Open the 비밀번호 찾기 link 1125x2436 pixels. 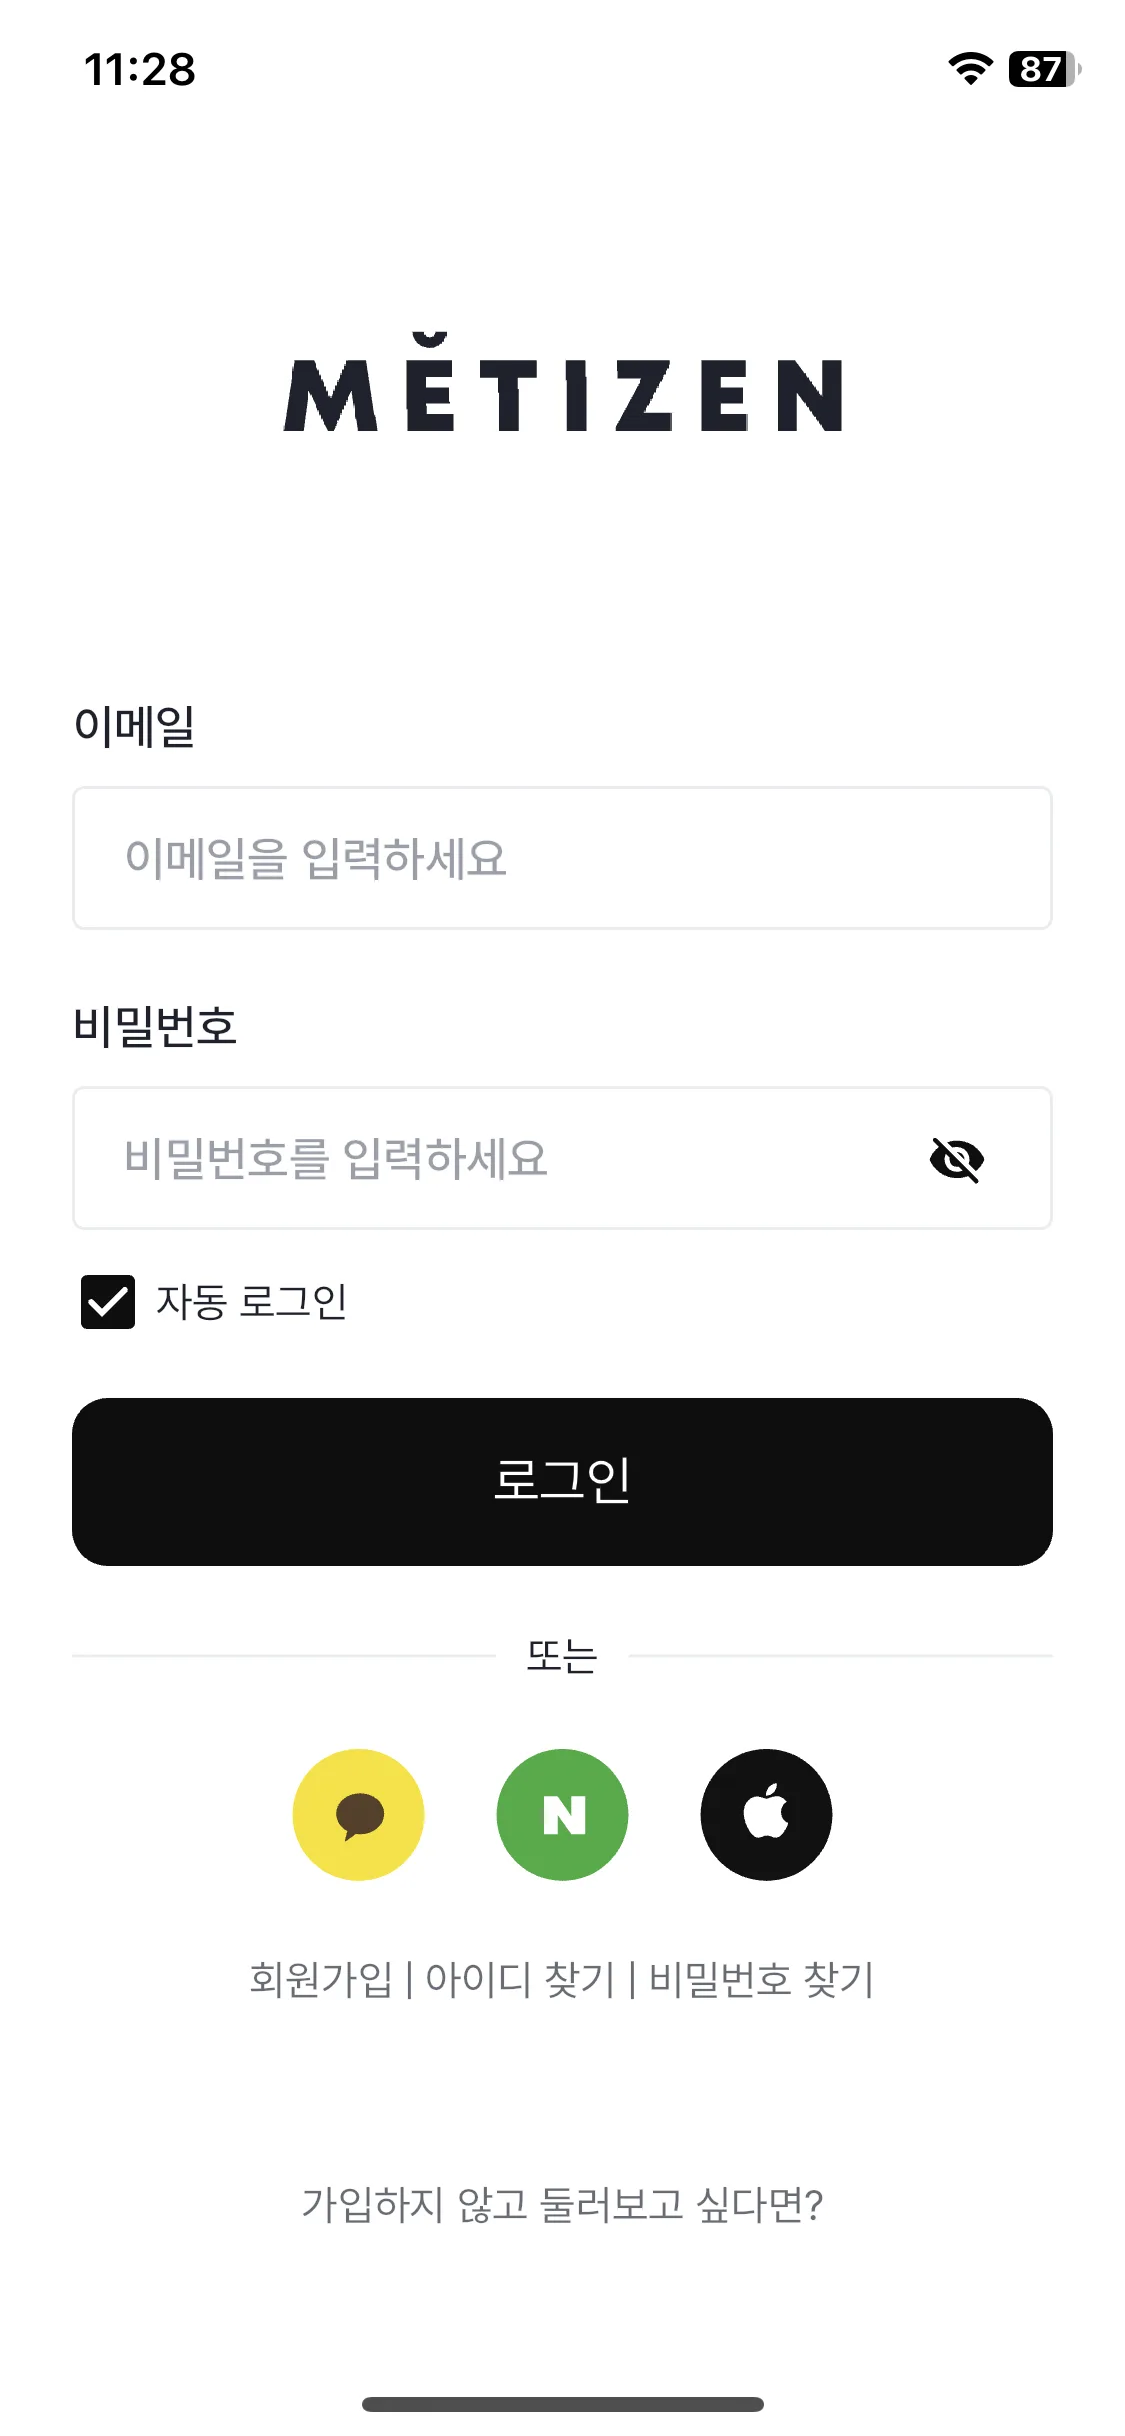point(762,1979)
